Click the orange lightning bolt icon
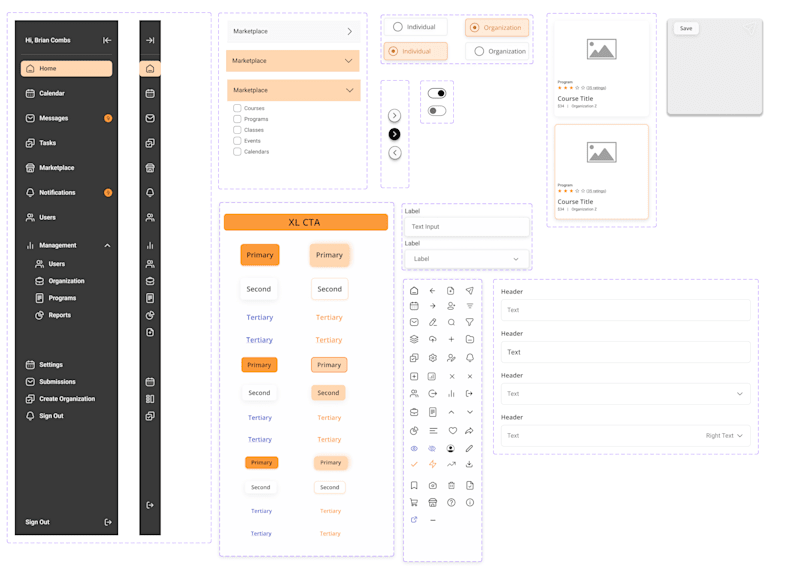 pos(433,464)
